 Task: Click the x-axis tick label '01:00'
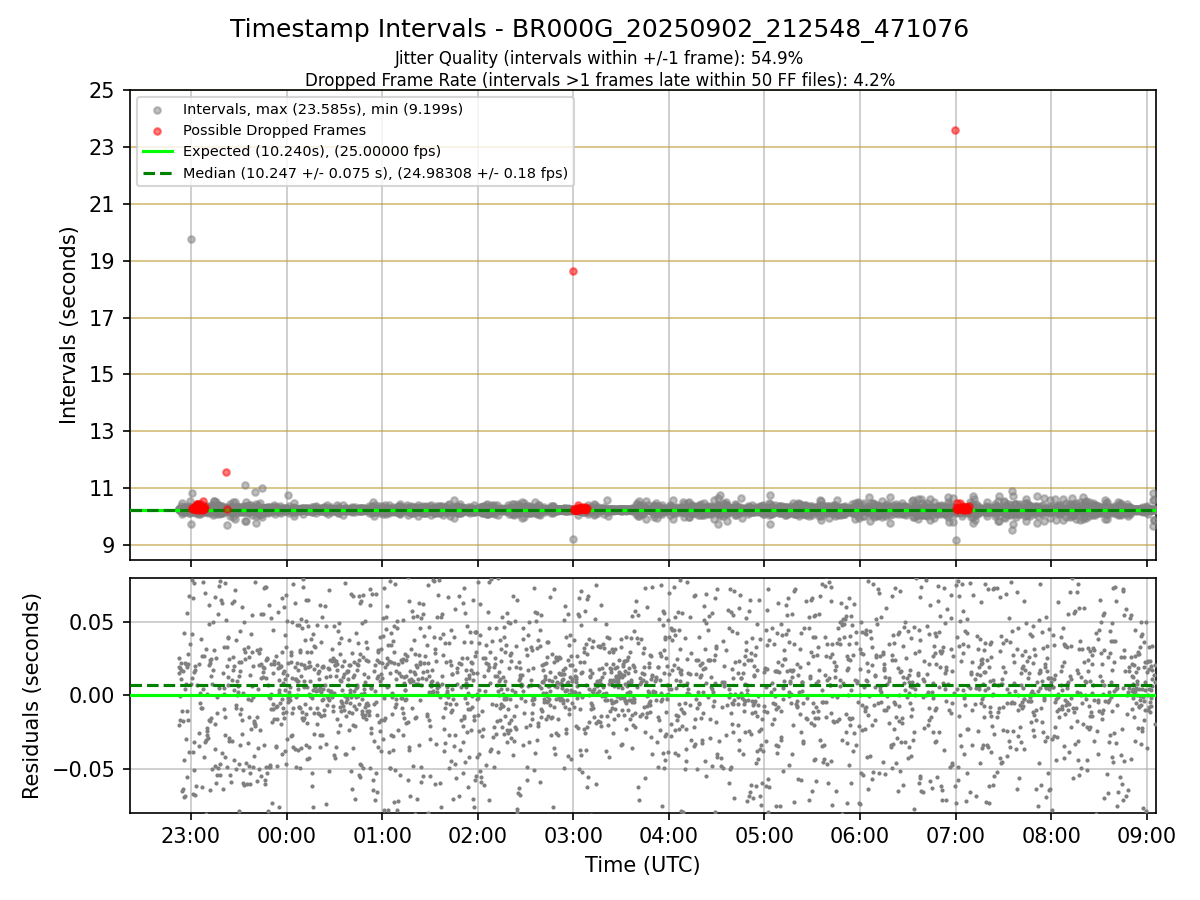pos(382,835)
